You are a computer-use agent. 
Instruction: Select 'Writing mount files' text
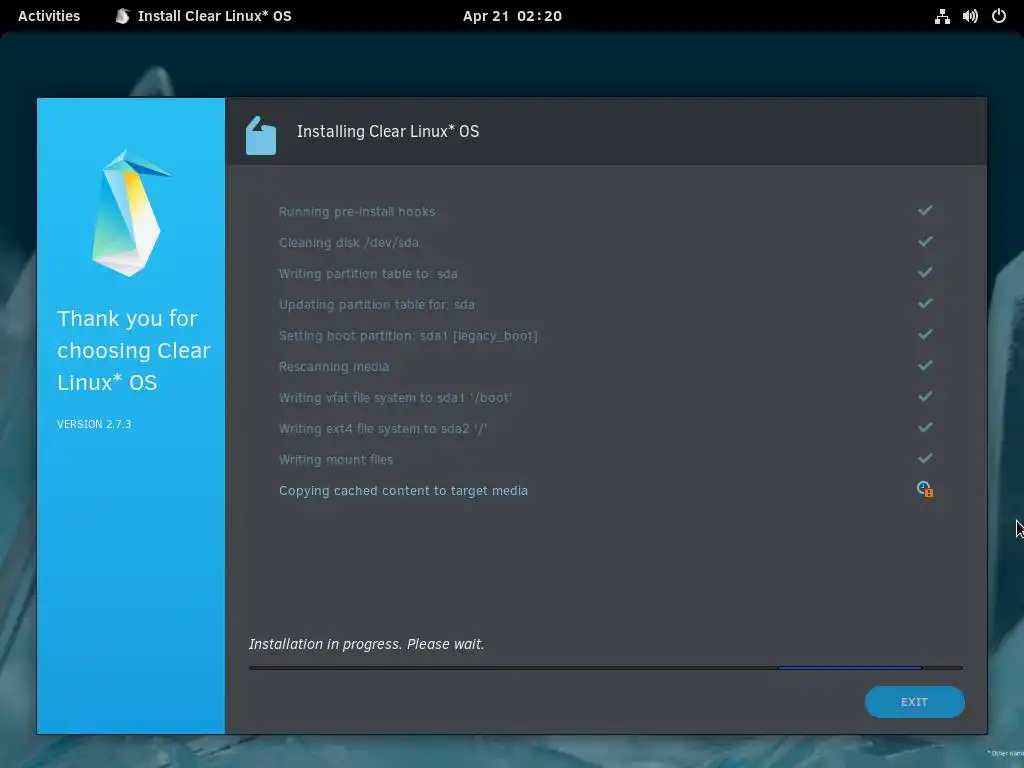pyautogui.click(x=336, y=460)
